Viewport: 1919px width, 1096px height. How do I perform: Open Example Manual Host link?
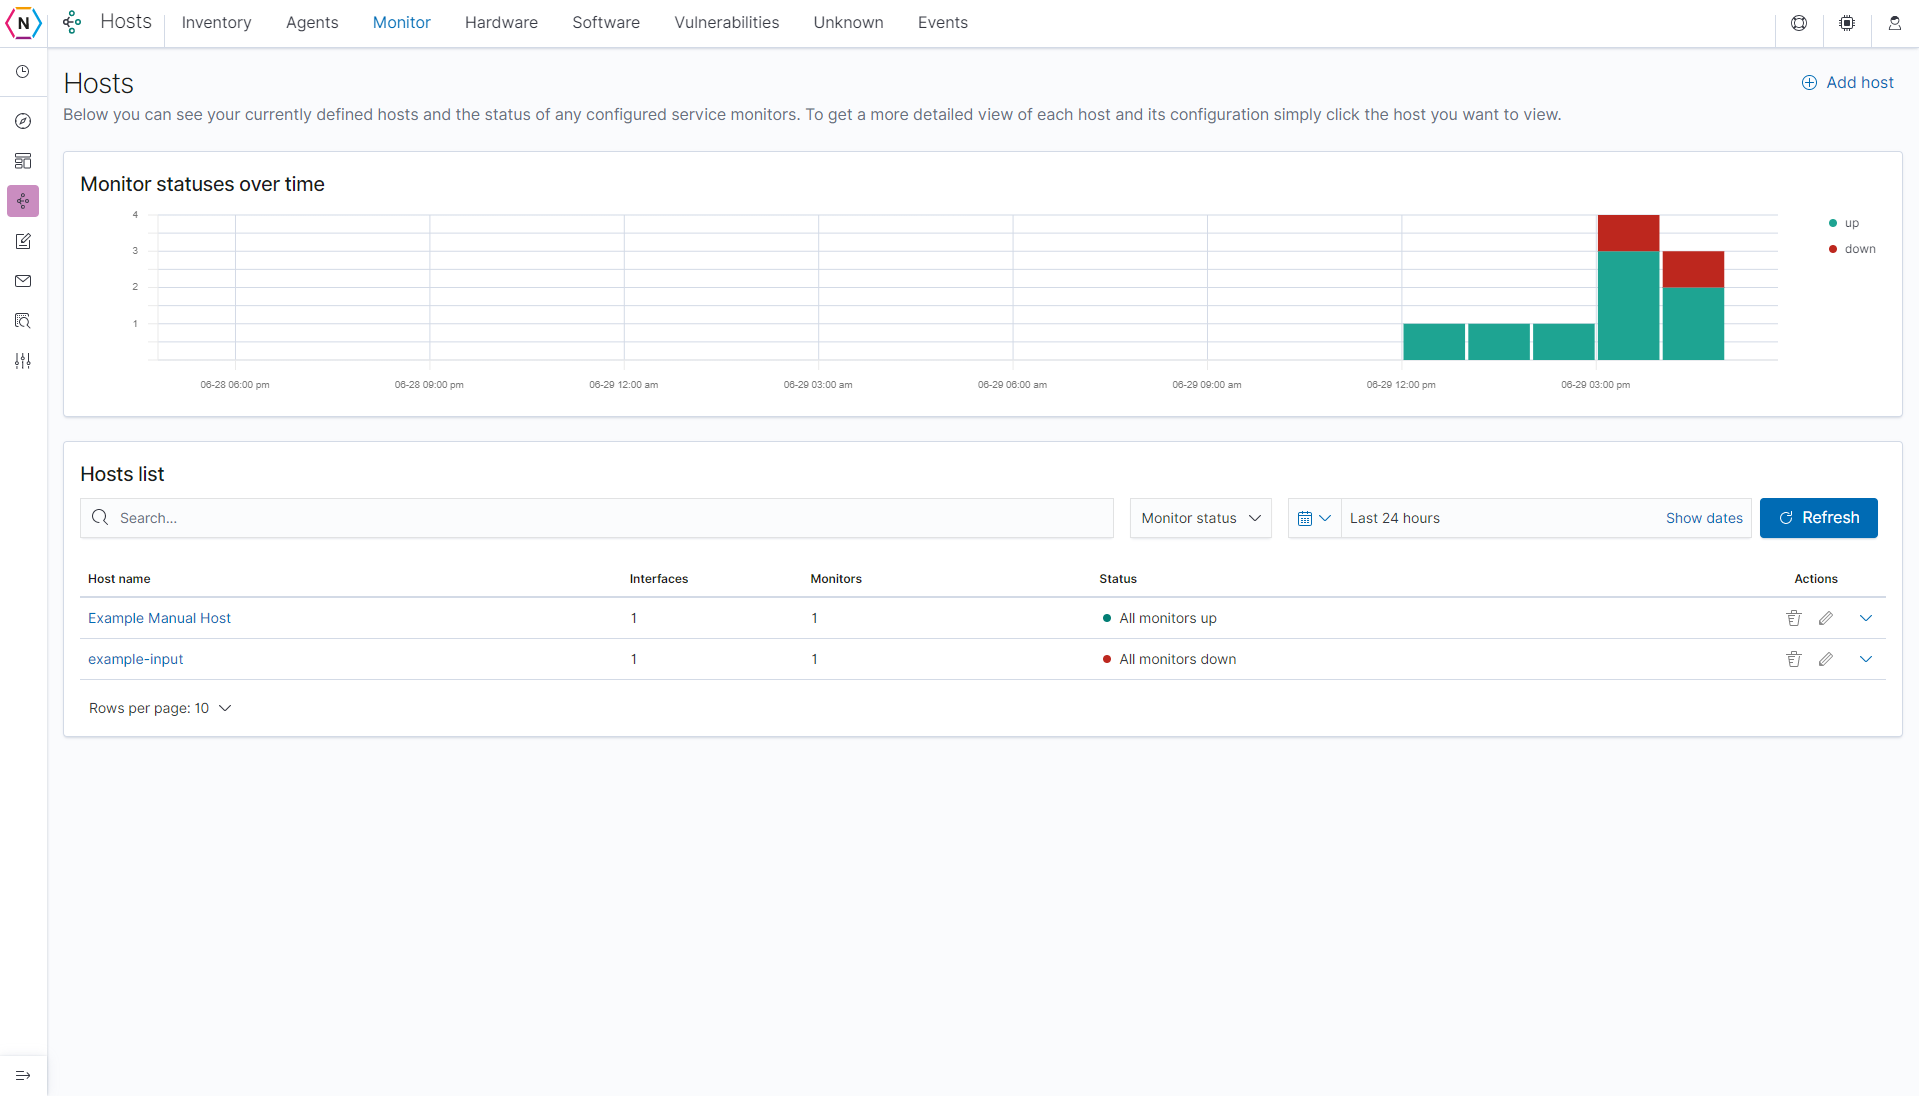coord(159,618)
